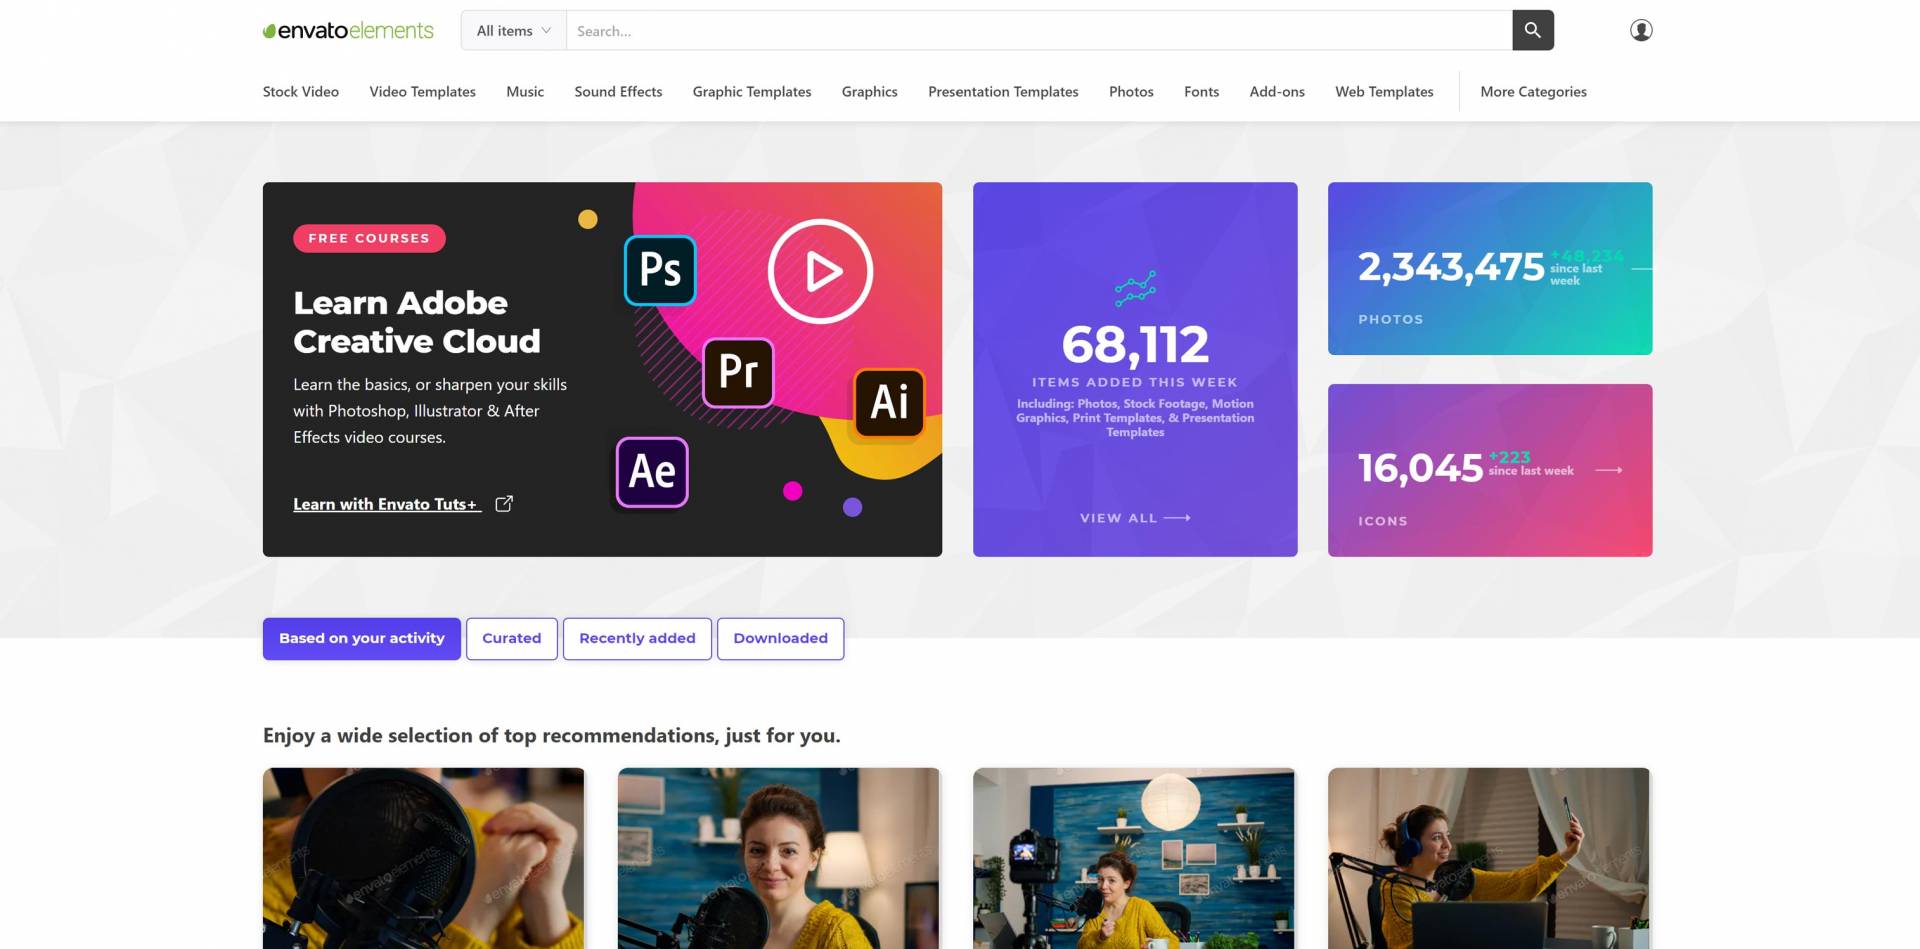Image resolution: width=1920 pixels, height=949 pixels.
Task: Click the trend graph icon above 68,112
Action: 1135,289
